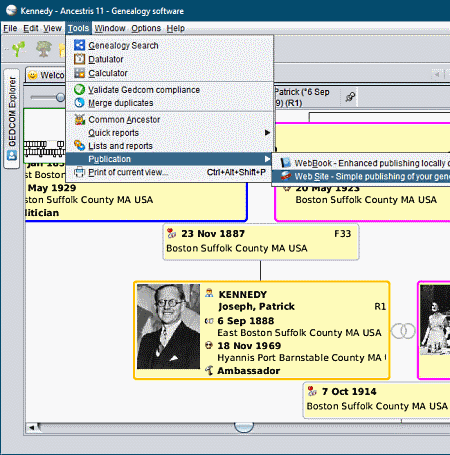
Task: Click the green sprout toolbar icon
Action: (x=19, y=49)
